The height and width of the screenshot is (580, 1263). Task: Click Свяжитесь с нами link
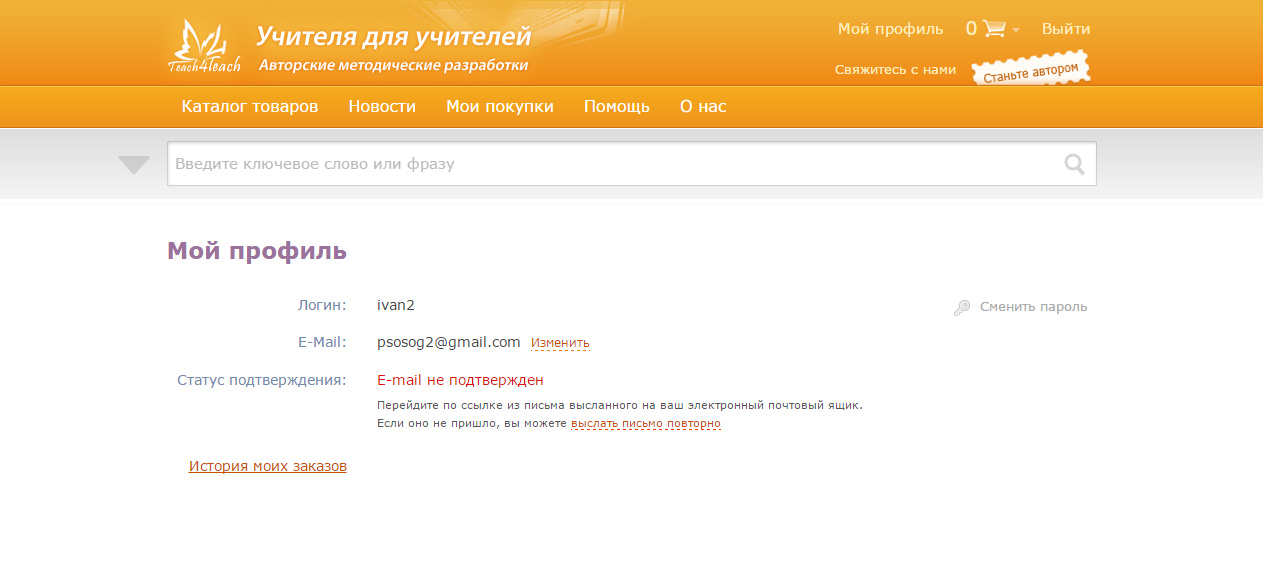pos(895,70)
